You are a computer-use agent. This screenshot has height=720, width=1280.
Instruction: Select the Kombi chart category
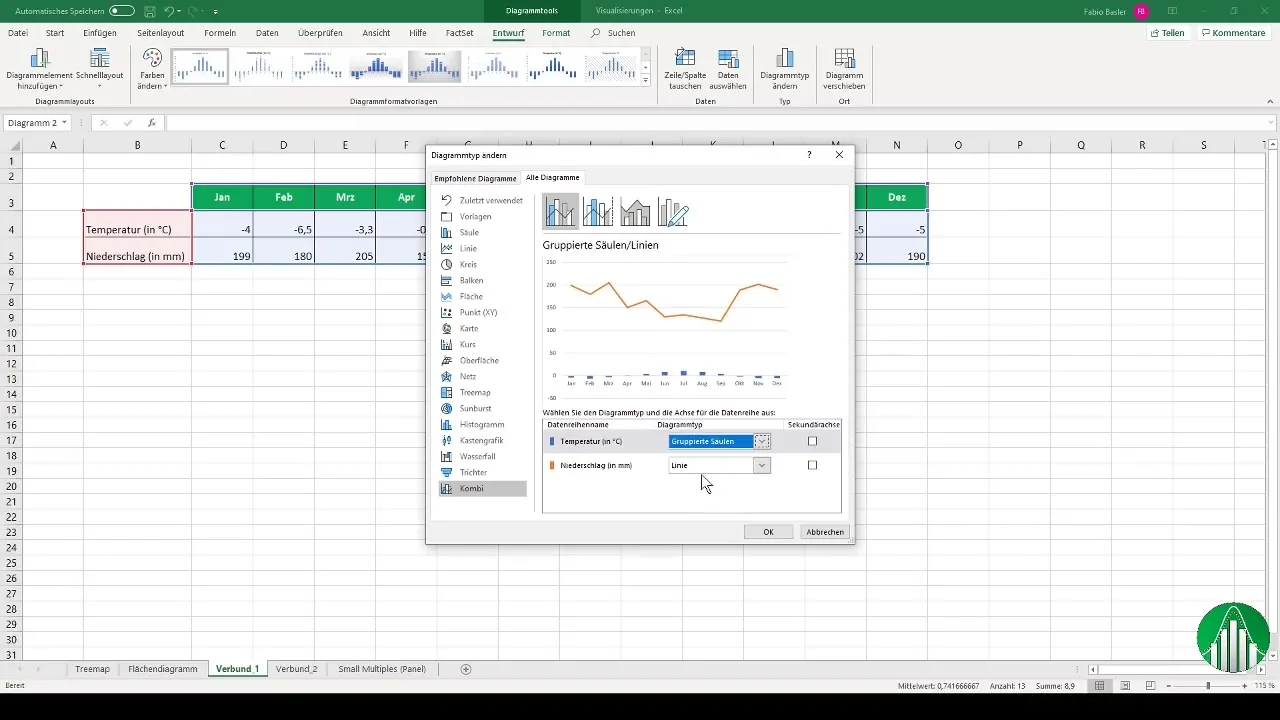pyautogui.click(x=482, y=489)
